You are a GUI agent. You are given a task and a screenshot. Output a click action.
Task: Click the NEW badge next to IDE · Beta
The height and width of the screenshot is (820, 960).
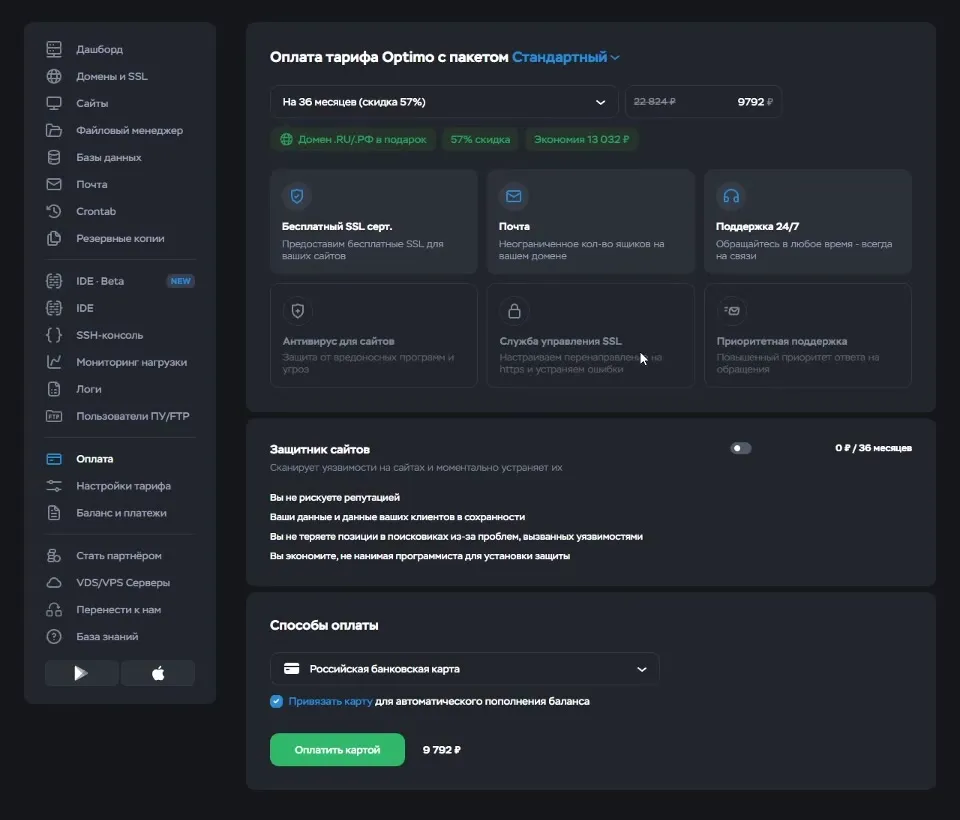(181, 281)
